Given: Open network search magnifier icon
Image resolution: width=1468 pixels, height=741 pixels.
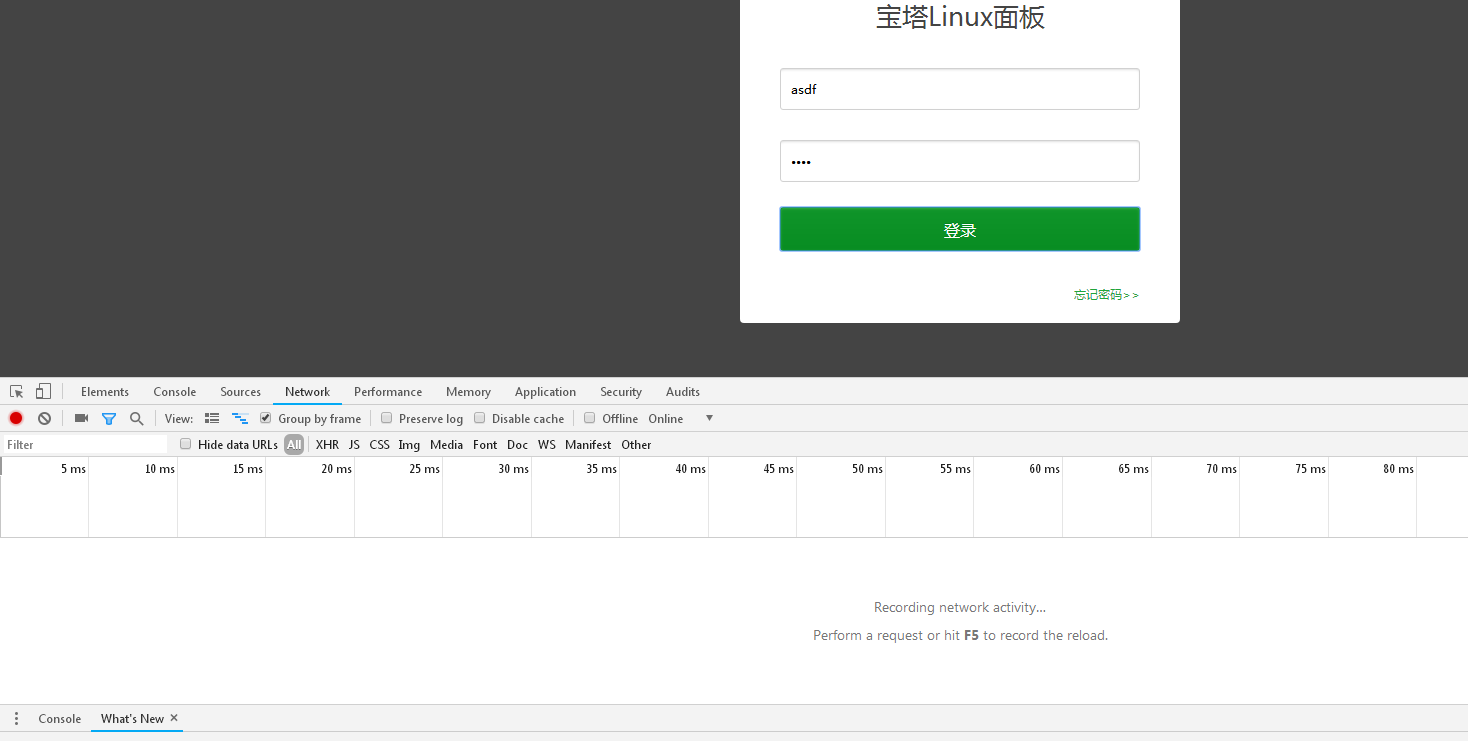Looking at the screenshot, I should click(x=137, y=419).
